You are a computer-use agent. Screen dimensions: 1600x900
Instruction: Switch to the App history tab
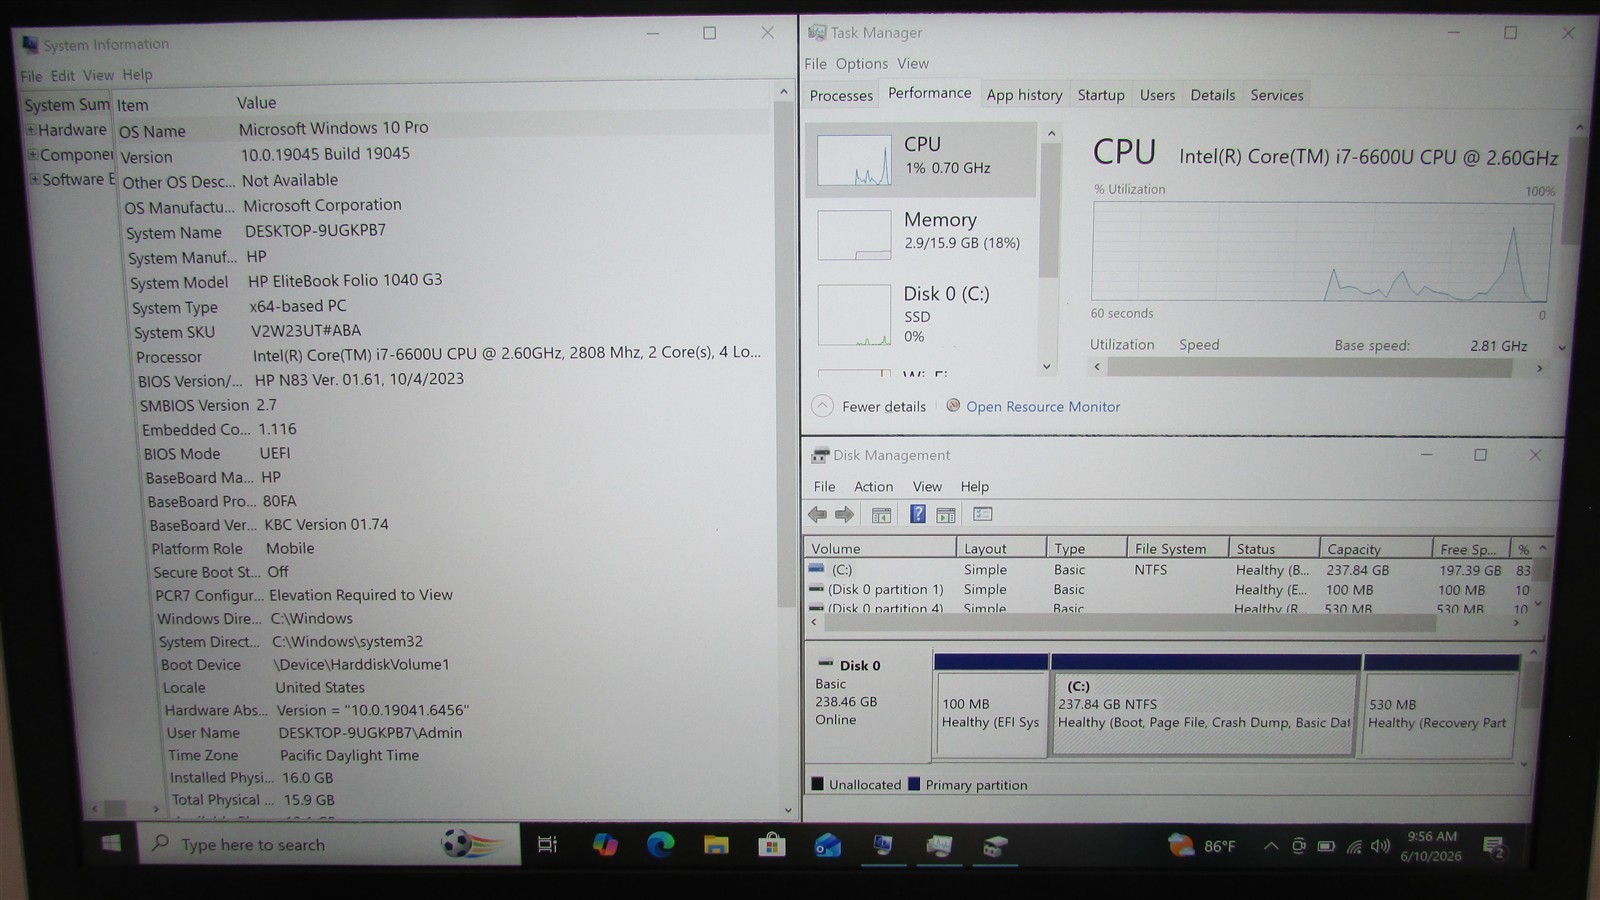coord(1024,95)
